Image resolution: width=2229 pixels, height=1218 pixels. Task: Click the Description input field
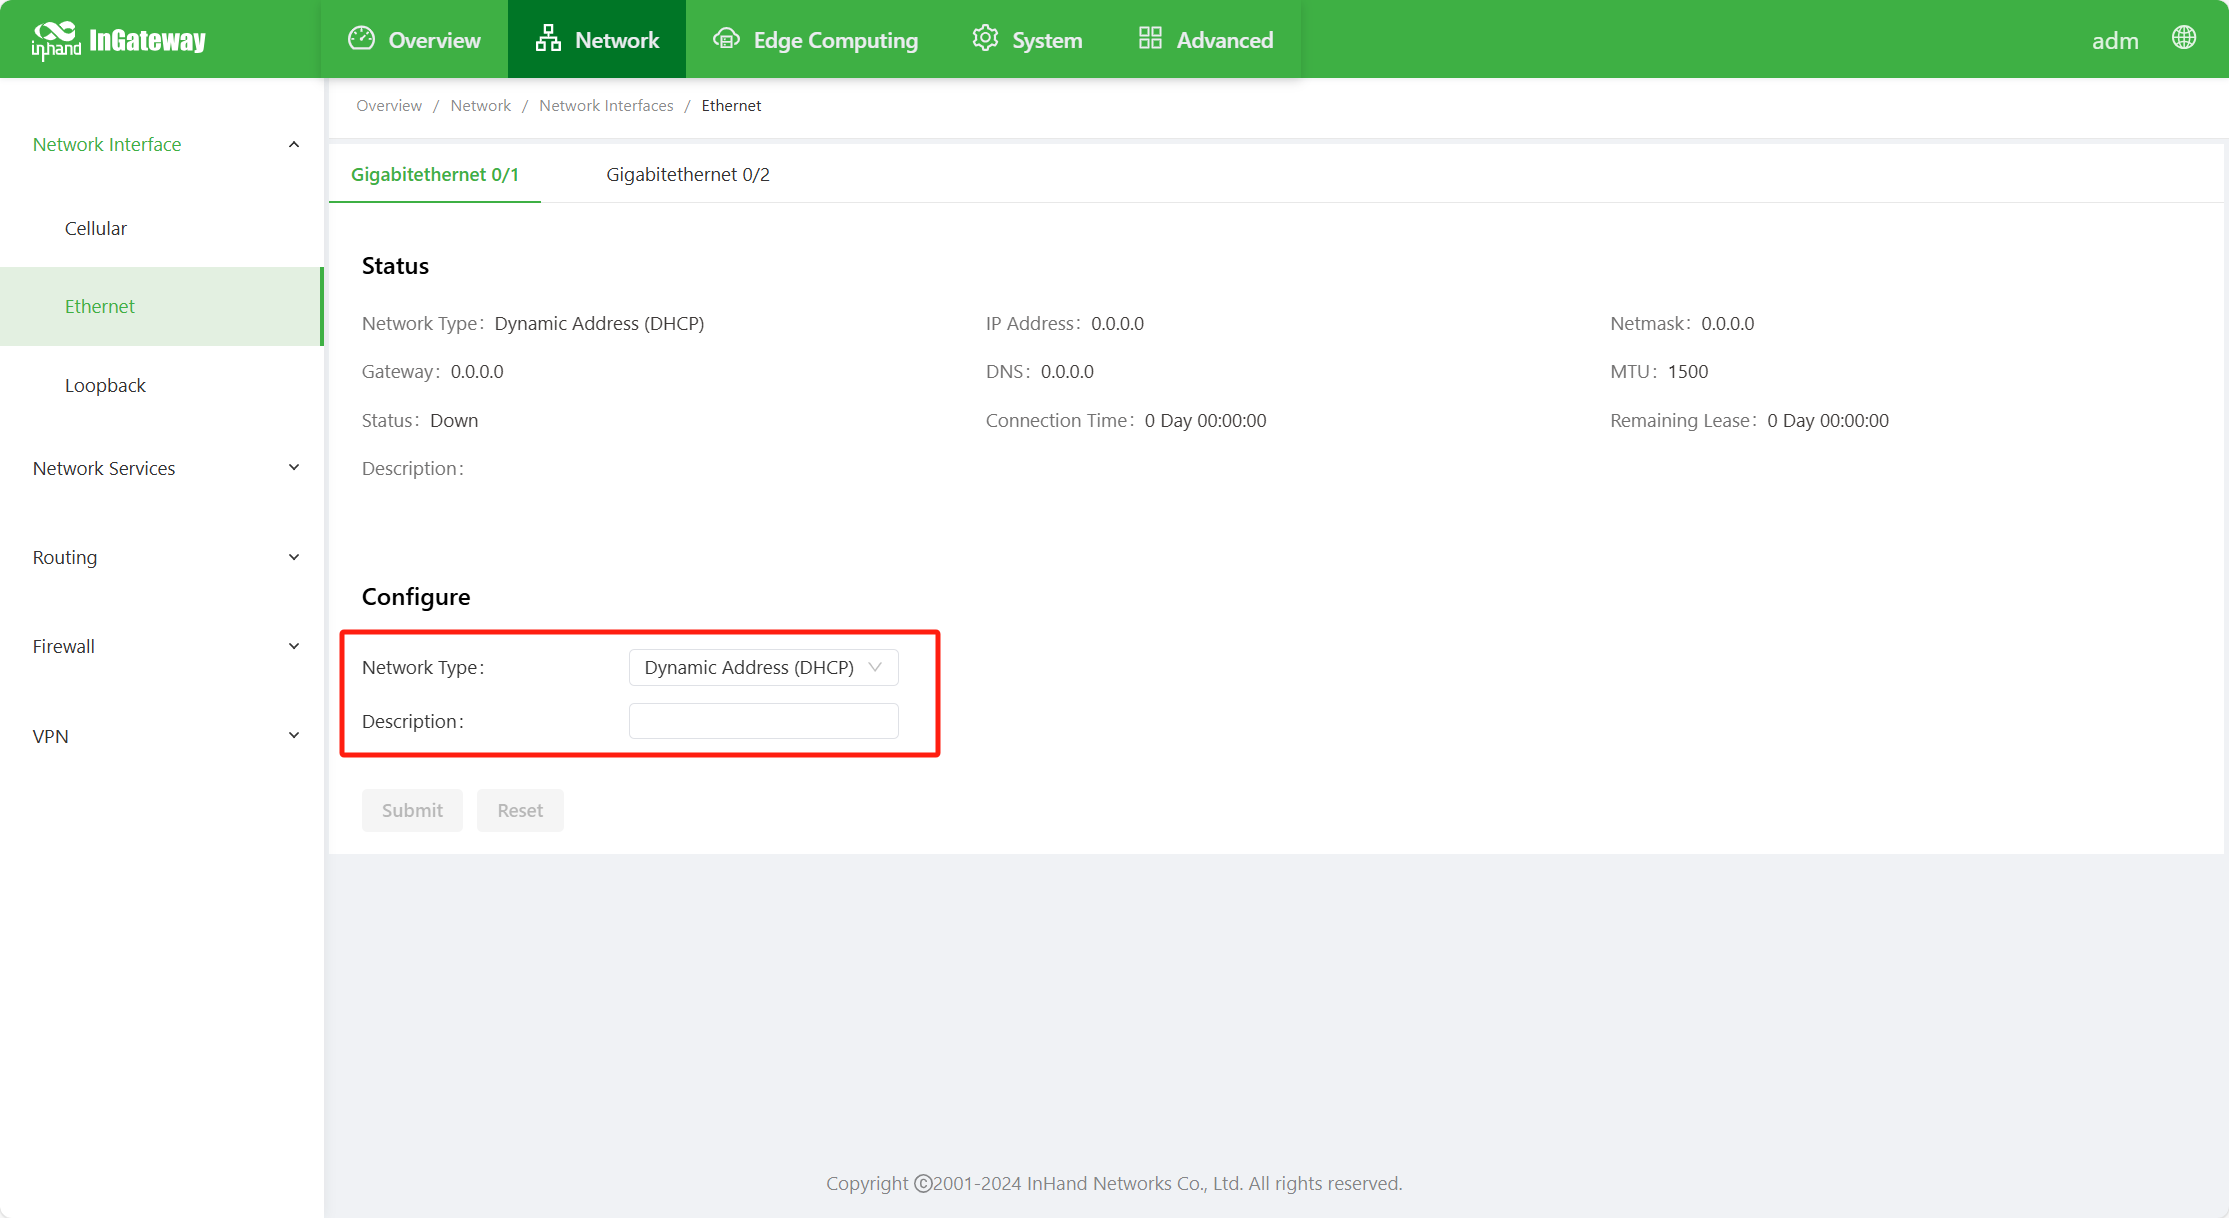(763, 721)
